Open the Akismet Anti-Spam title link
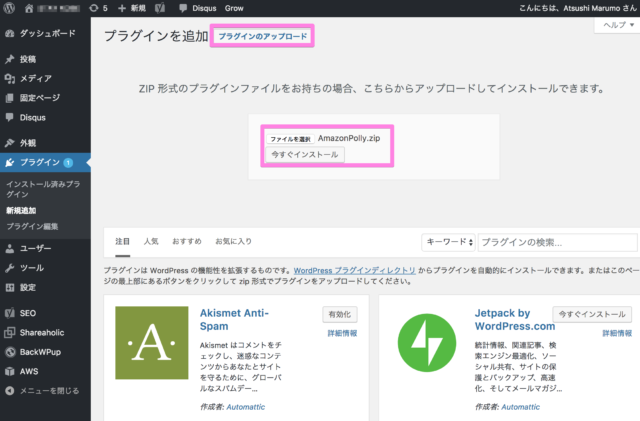 [x=234, y=320]
